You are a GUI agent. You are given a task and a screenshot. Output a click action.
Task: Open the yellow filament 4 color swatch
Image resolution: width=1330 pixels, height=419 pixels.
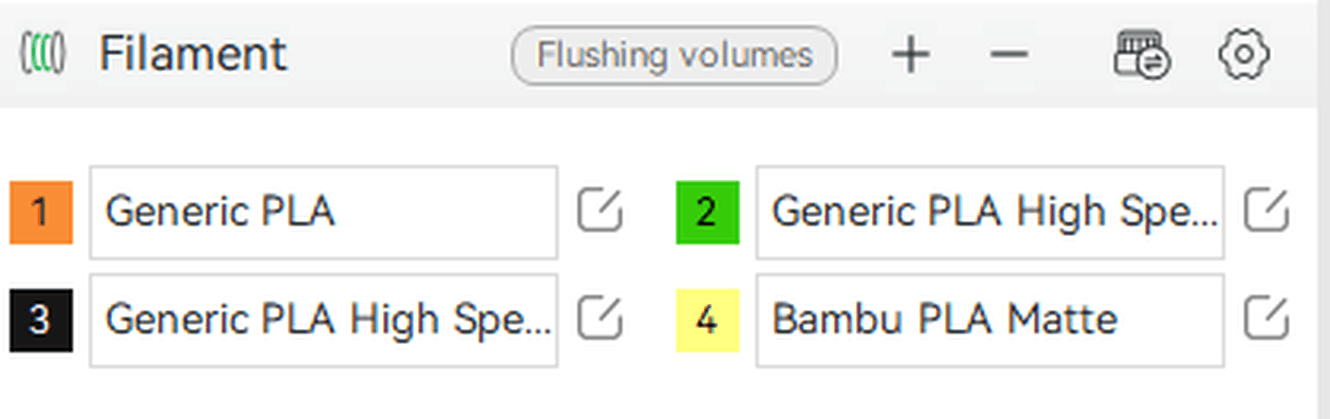click(707, 320)
